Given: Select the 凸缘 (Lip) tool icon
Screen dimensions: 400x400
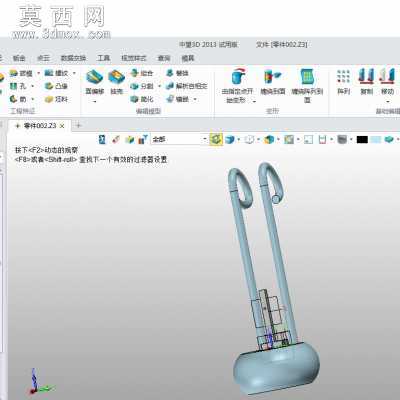Looking at the screenshot, I should coord(49,86).
